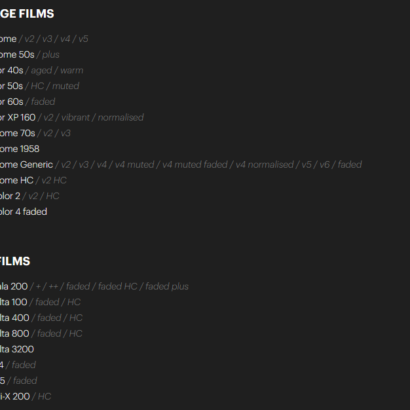Select the 'HC' variant of X 200
The image size is (410, 410).
click(x=44, y=396)
